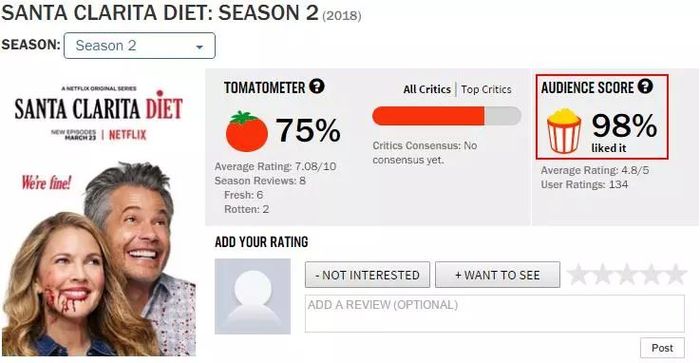Rate the show three stars
This screenshot has width=700, height=363.
pos(627,274)
